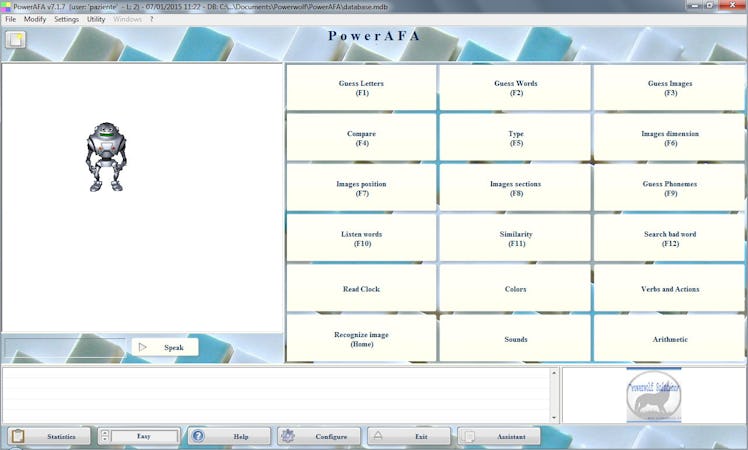Click the clipboard icon on Statistics button
The height and width of the screenshot is (450, 748).
(x=18, y=436)
